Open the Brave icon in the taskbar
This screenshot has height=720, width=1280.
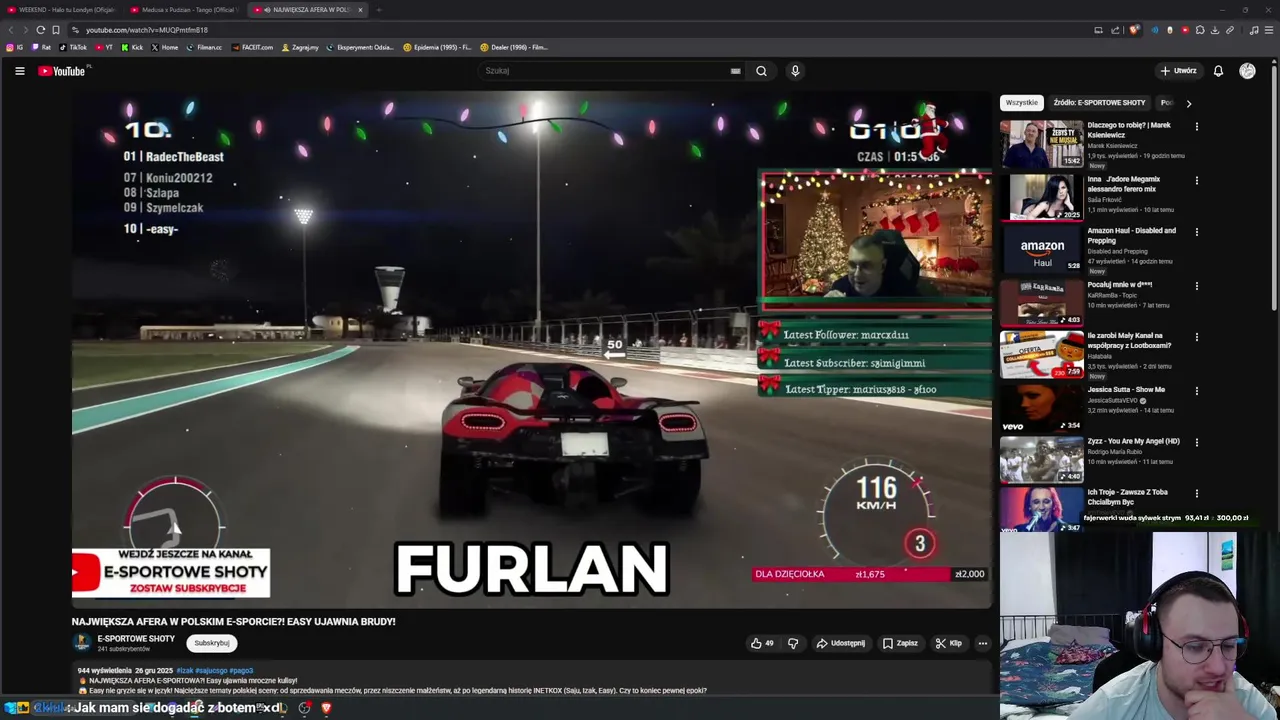326,708
